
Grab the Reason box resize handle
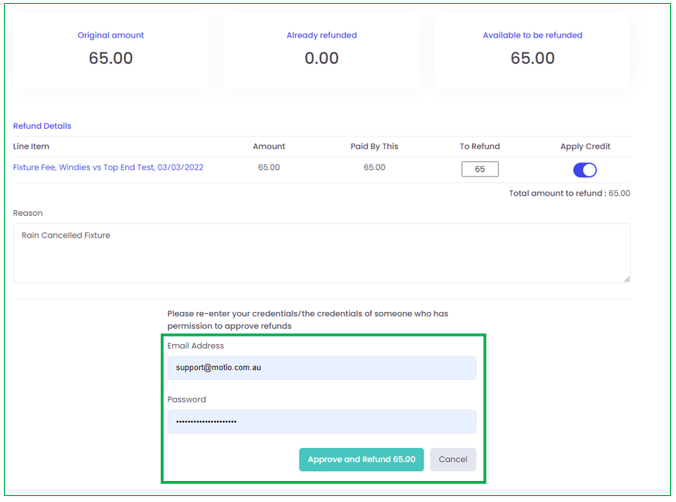coord(626,279)
